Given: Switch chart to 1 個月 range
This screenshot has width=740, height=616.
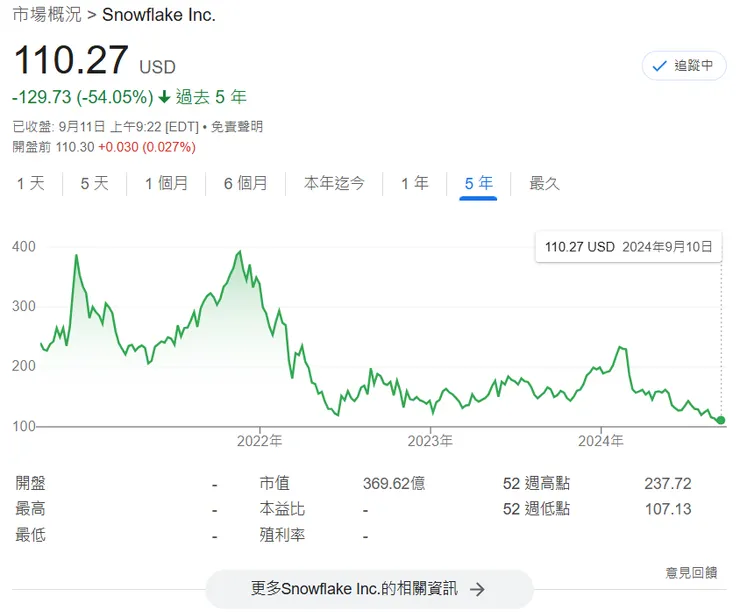Looking at the screenshot, I should (166, 183).
